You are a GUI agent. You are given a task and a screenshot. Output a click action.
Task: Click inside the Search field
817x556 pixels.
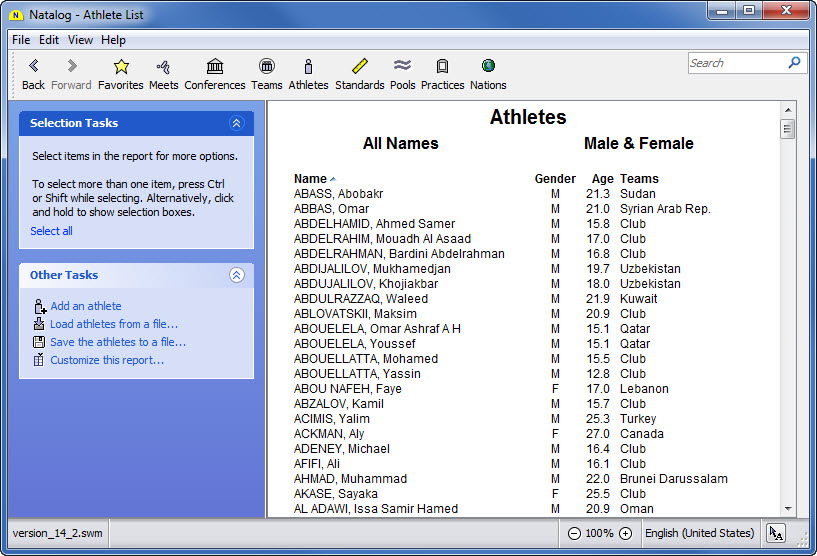pos(736,63)
